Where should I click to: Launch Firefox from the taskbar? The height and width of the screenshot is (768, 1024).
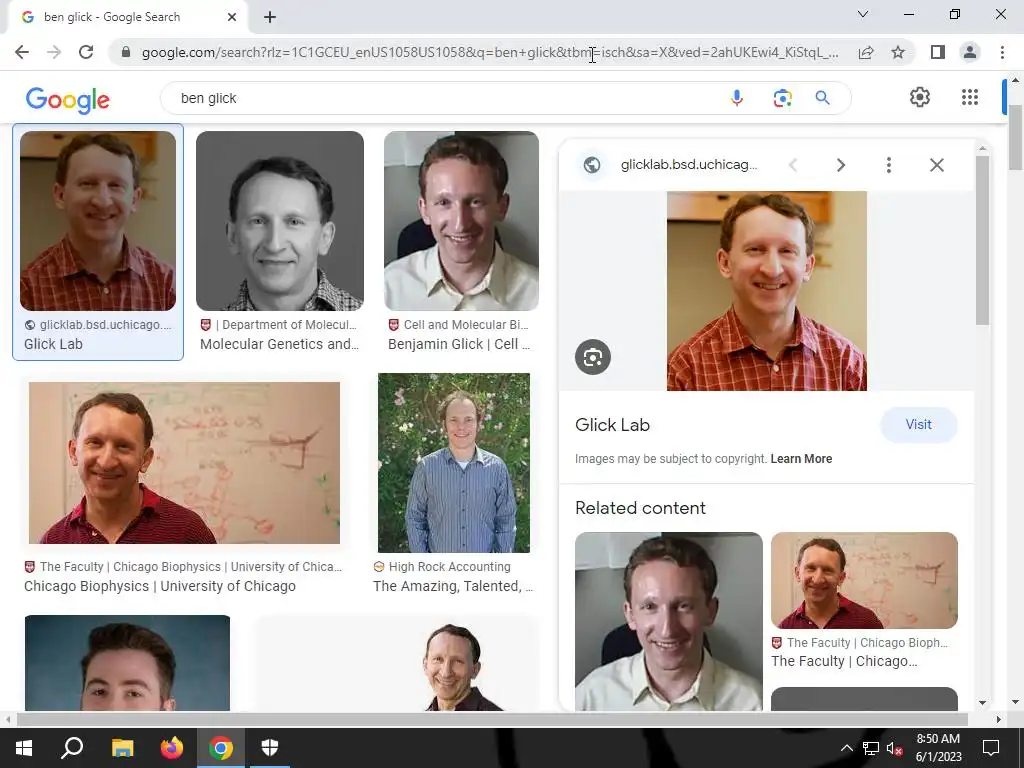point(172,748)
